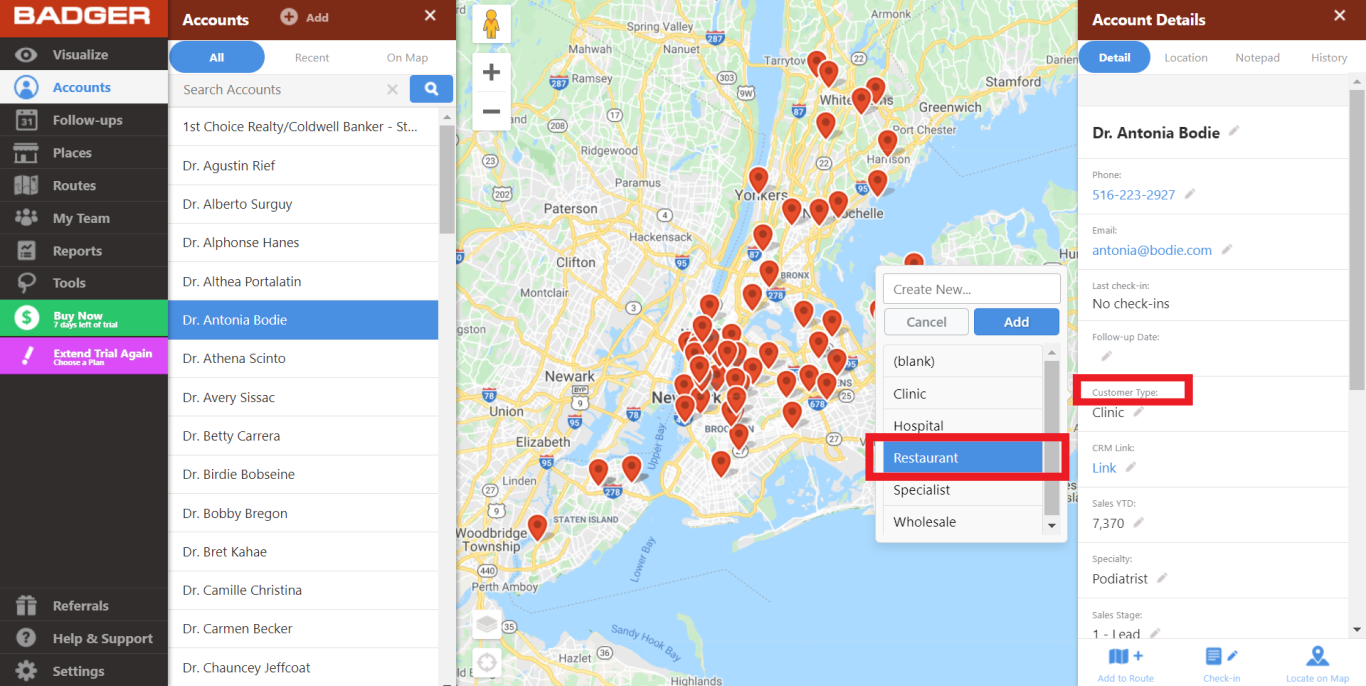Switch to the Location tab

[x=1186, y=58]
